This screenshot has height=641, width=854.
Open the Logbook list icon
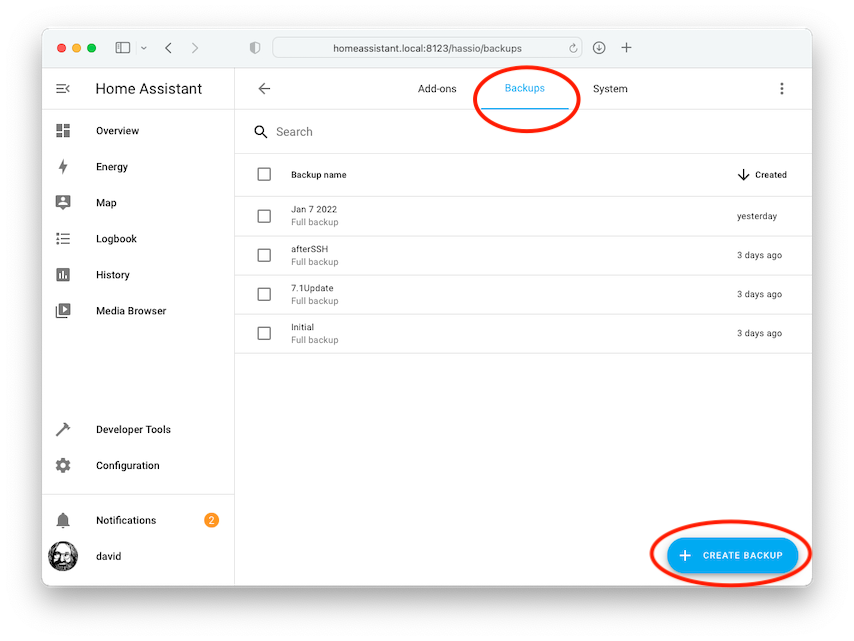(63, 239)
